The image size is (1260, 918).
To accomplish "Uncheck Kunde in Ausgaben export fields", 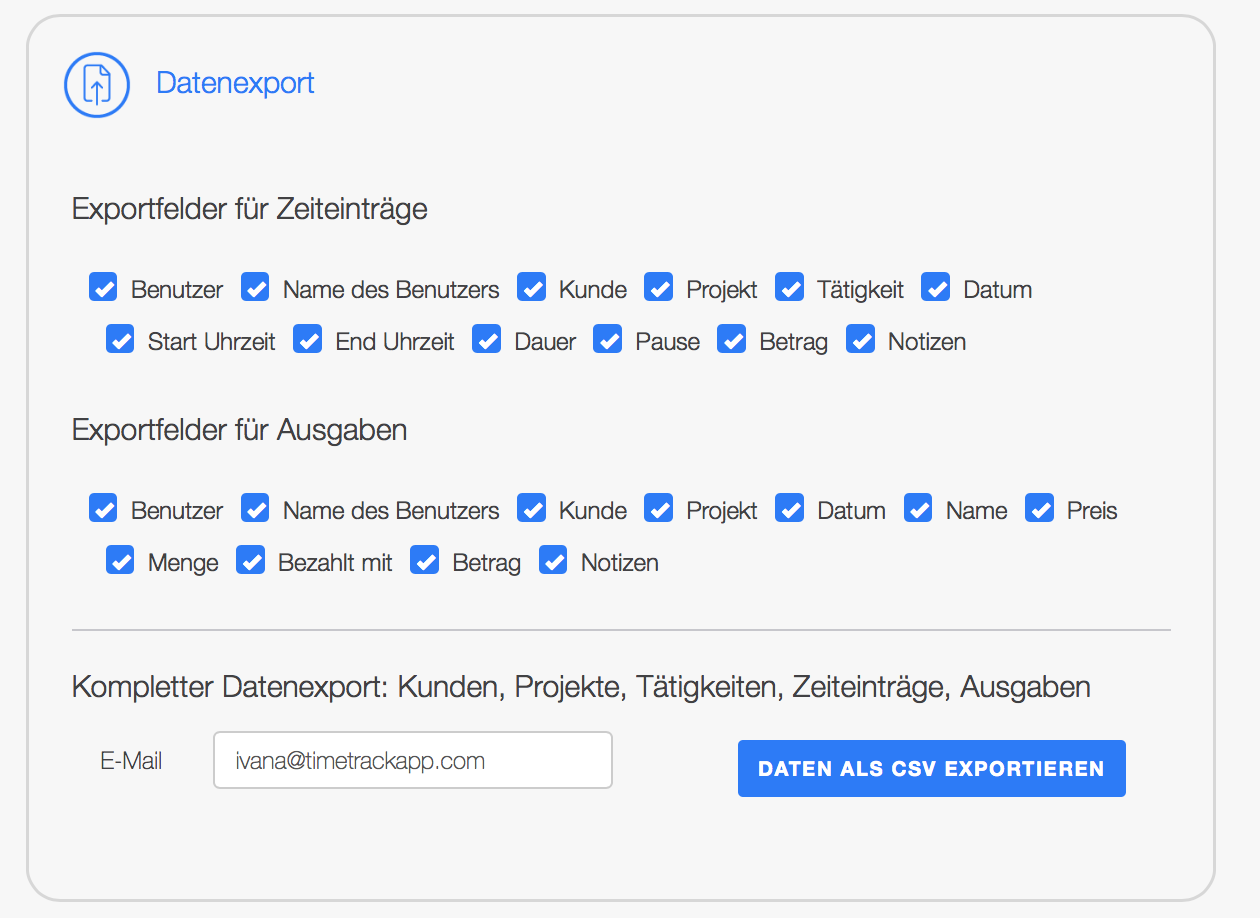I will tap(532, 508).
